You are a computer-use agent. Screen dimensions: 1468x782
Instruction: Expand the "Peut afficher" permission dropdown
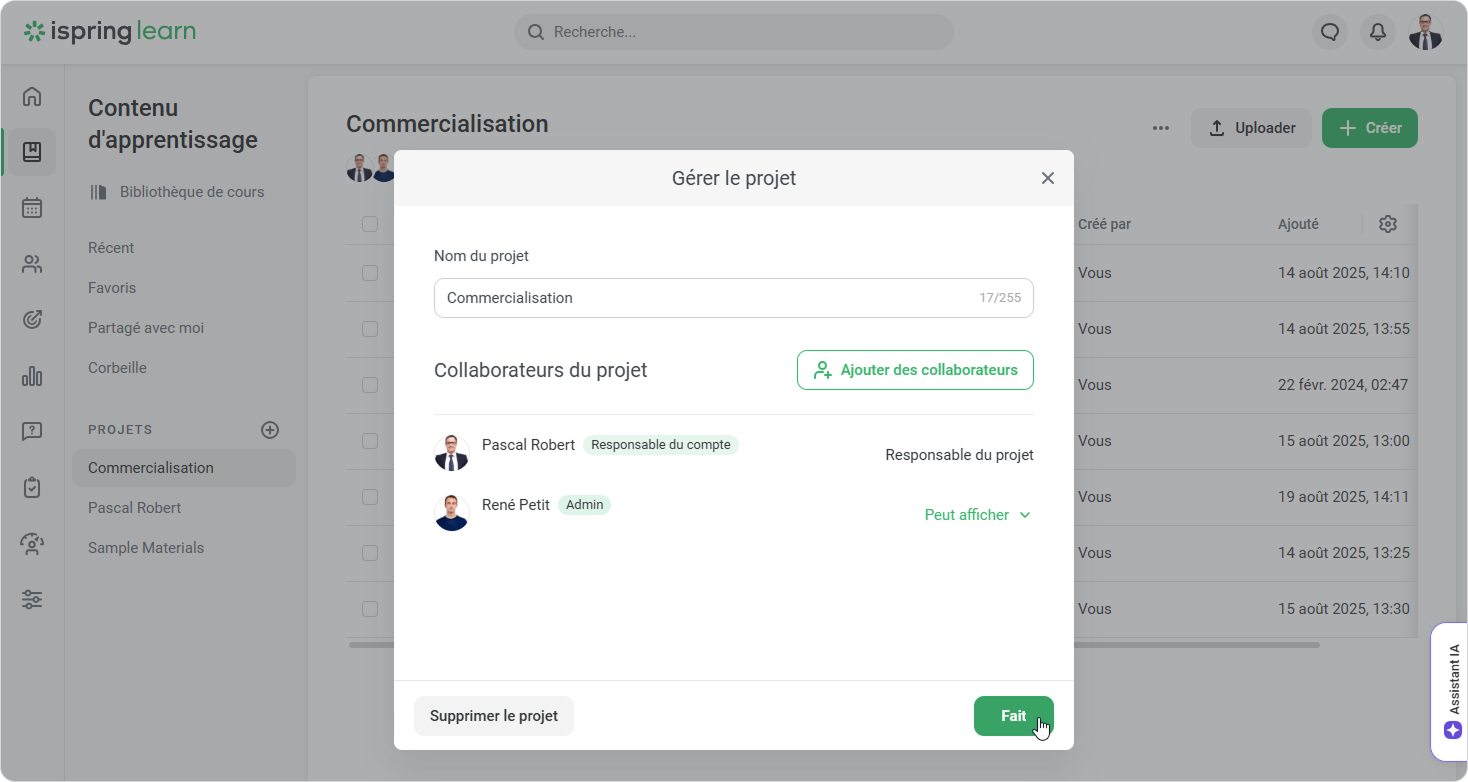click(977, 515)
